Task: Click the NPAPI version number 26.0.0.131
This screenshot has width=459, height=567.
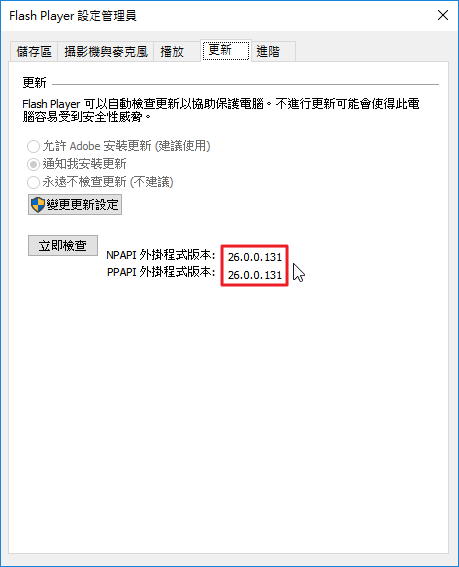Action: 255,257
